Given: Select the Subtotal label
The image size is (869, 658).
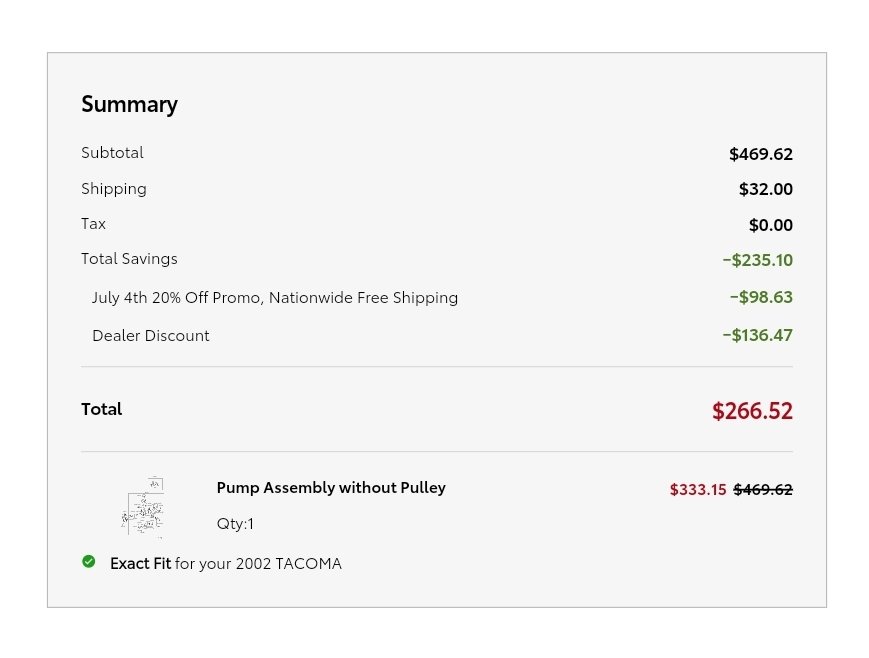Looking at the screenshot, I should pos(112,152).
